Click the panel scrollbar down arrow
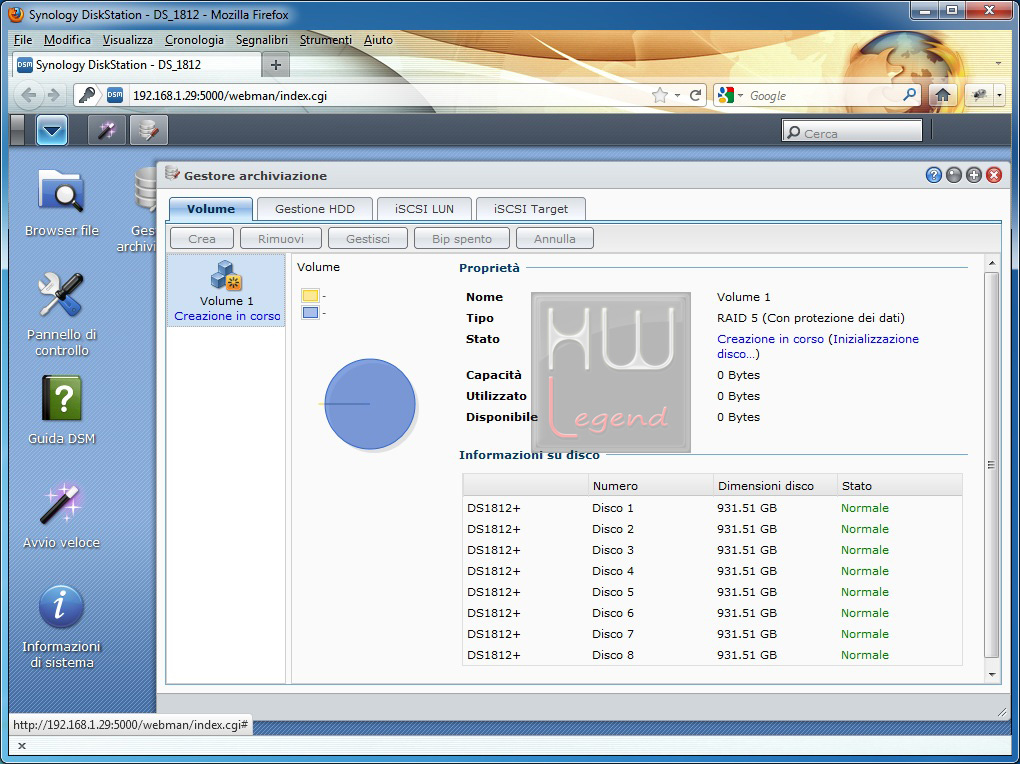The width and height of the screenshot is (1020, 764). point(992,675)
